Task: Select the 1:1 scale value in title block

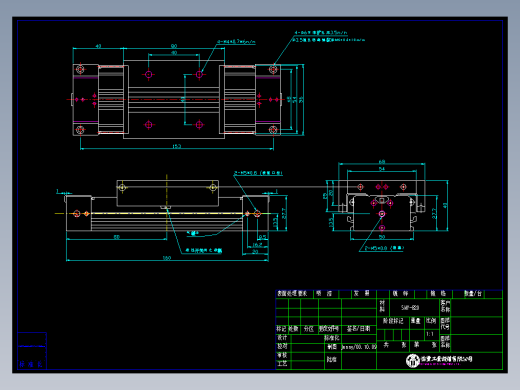Action: (430, 334)
